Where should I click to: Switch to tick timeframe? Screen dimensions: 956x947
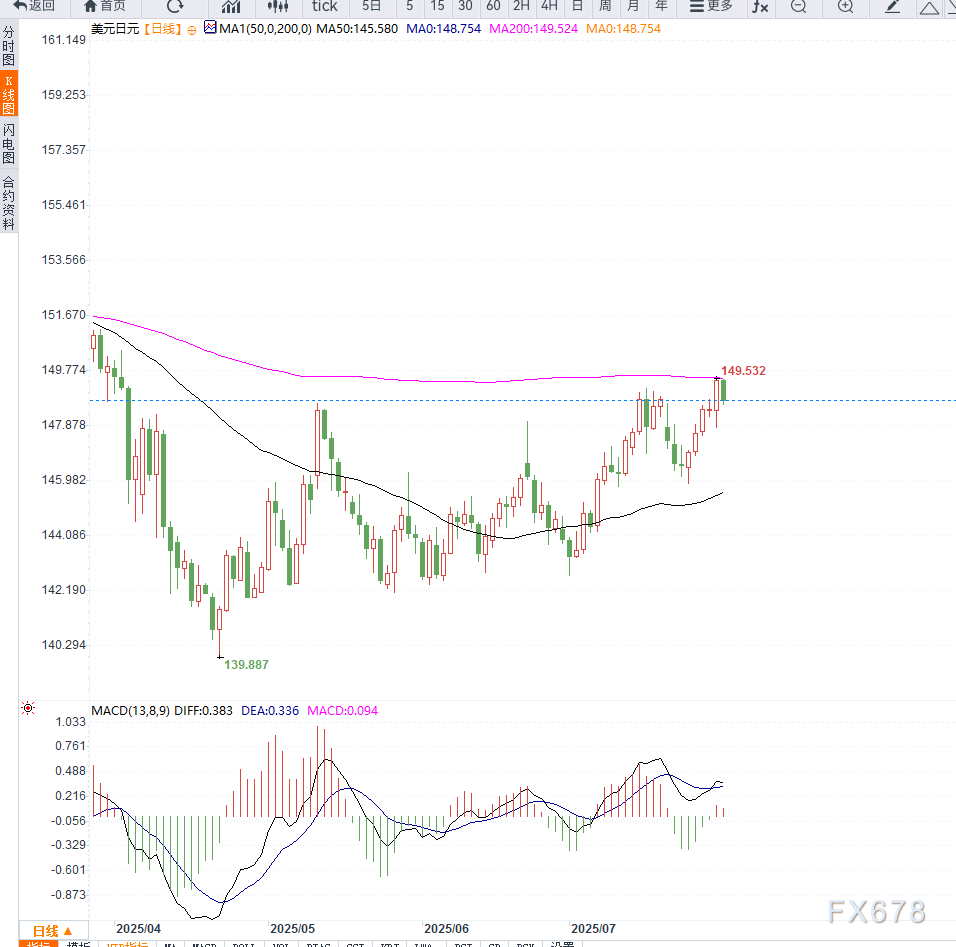coord(324,6)
